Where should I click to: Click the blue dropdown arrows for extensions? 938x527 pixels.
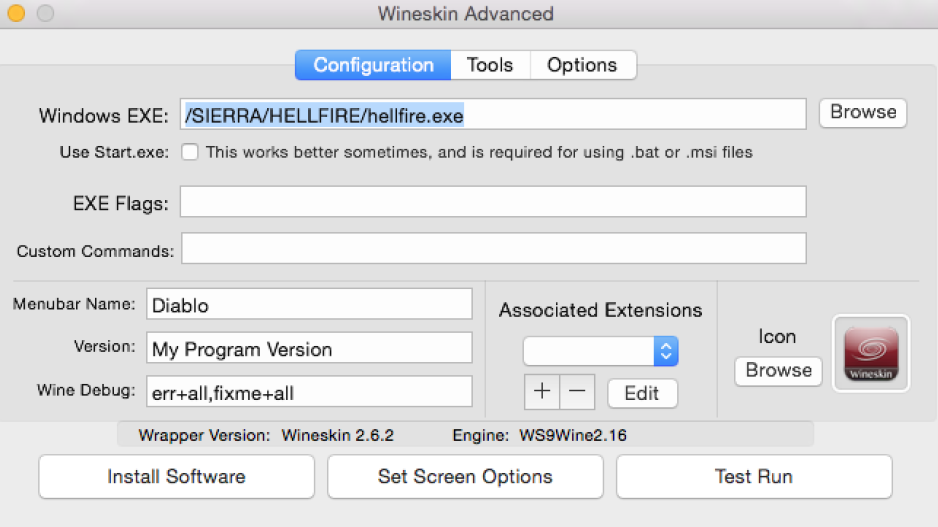(666, 351)
